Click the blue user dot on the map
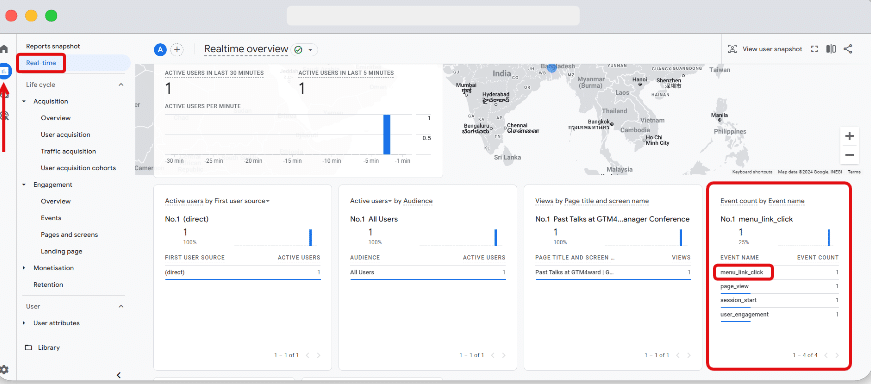Image resolution: width=871 pixels, height=384 pixels. [x=552, y=68]
